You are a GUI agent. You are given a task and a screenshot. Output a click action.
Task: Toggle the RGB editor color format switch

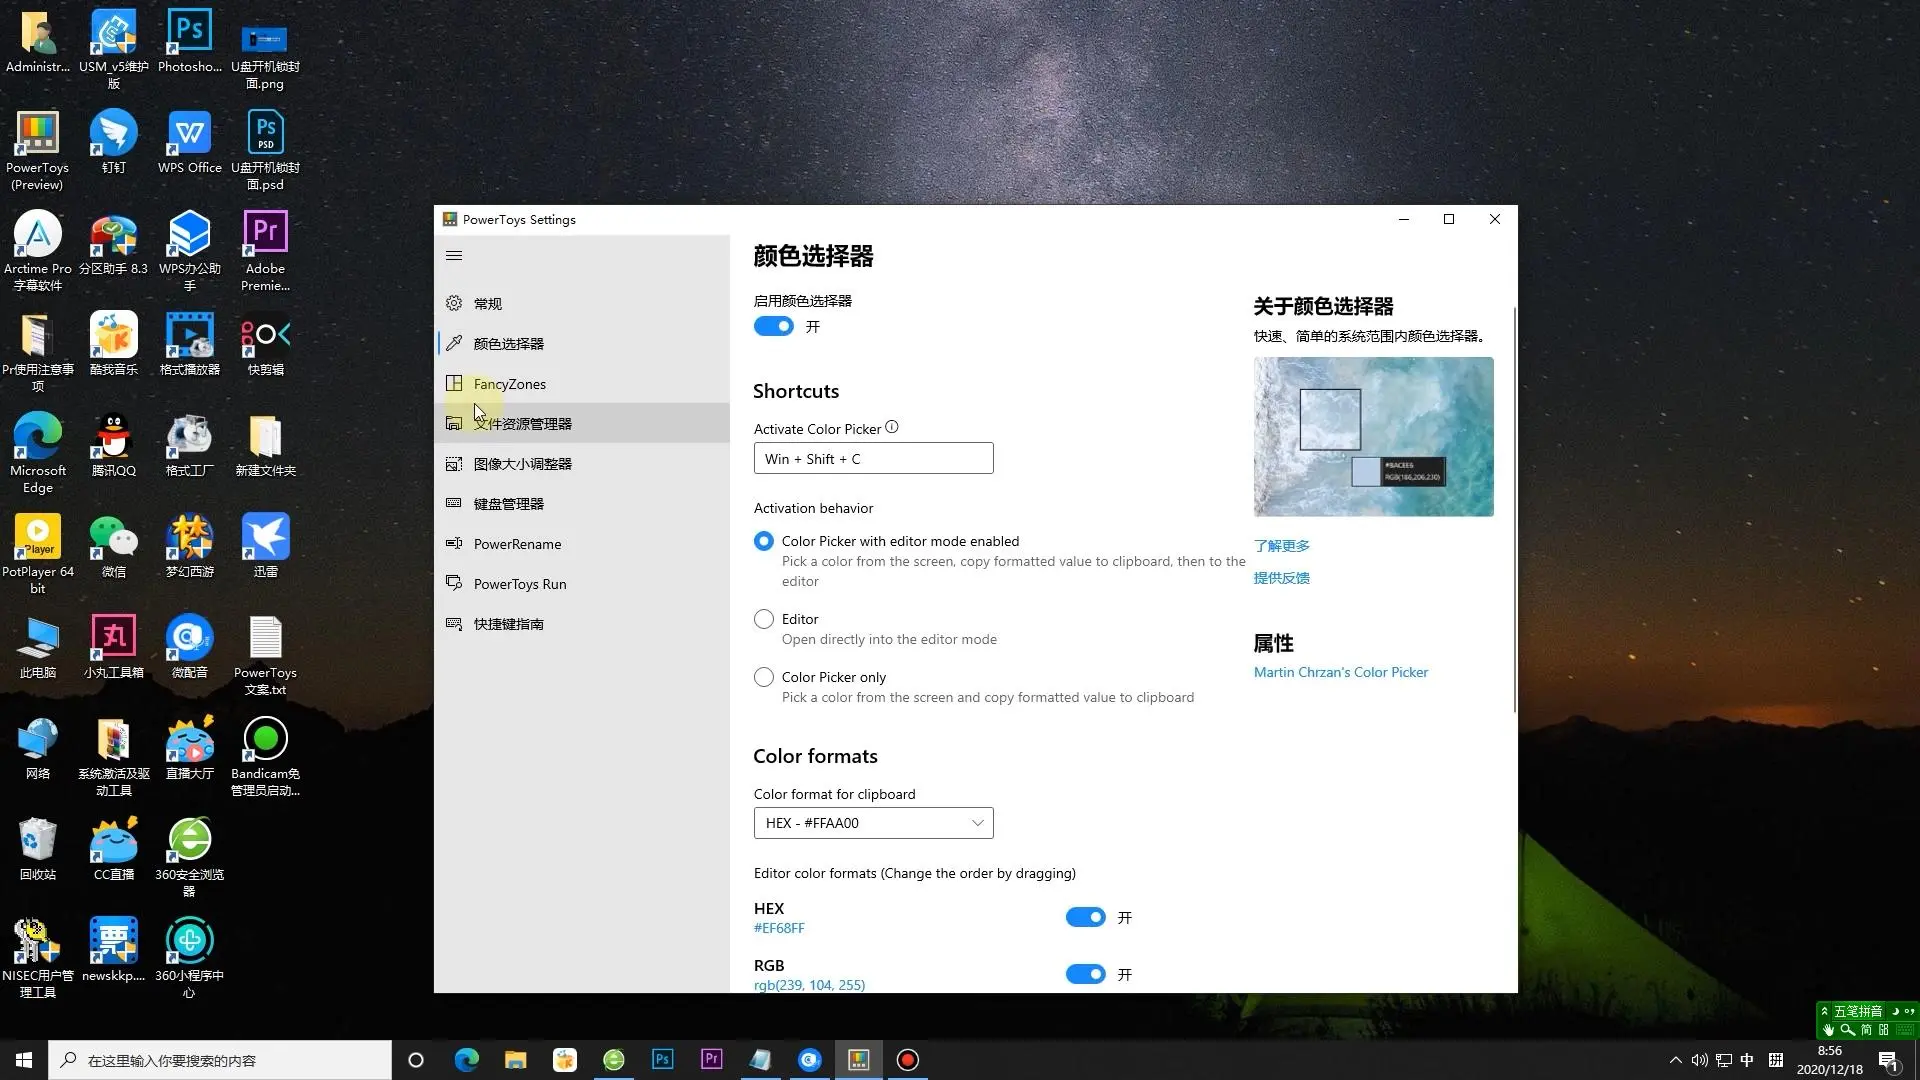click(x=1085, y=974)
